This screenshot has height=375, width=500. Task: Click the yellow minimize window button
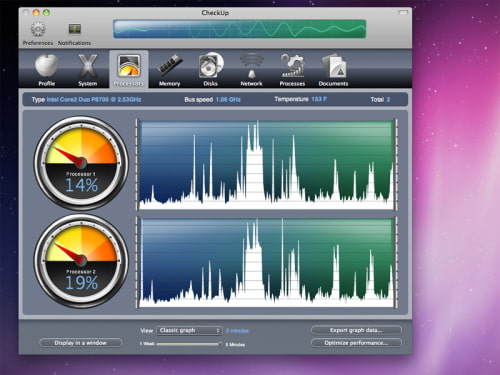click(36, 12)
